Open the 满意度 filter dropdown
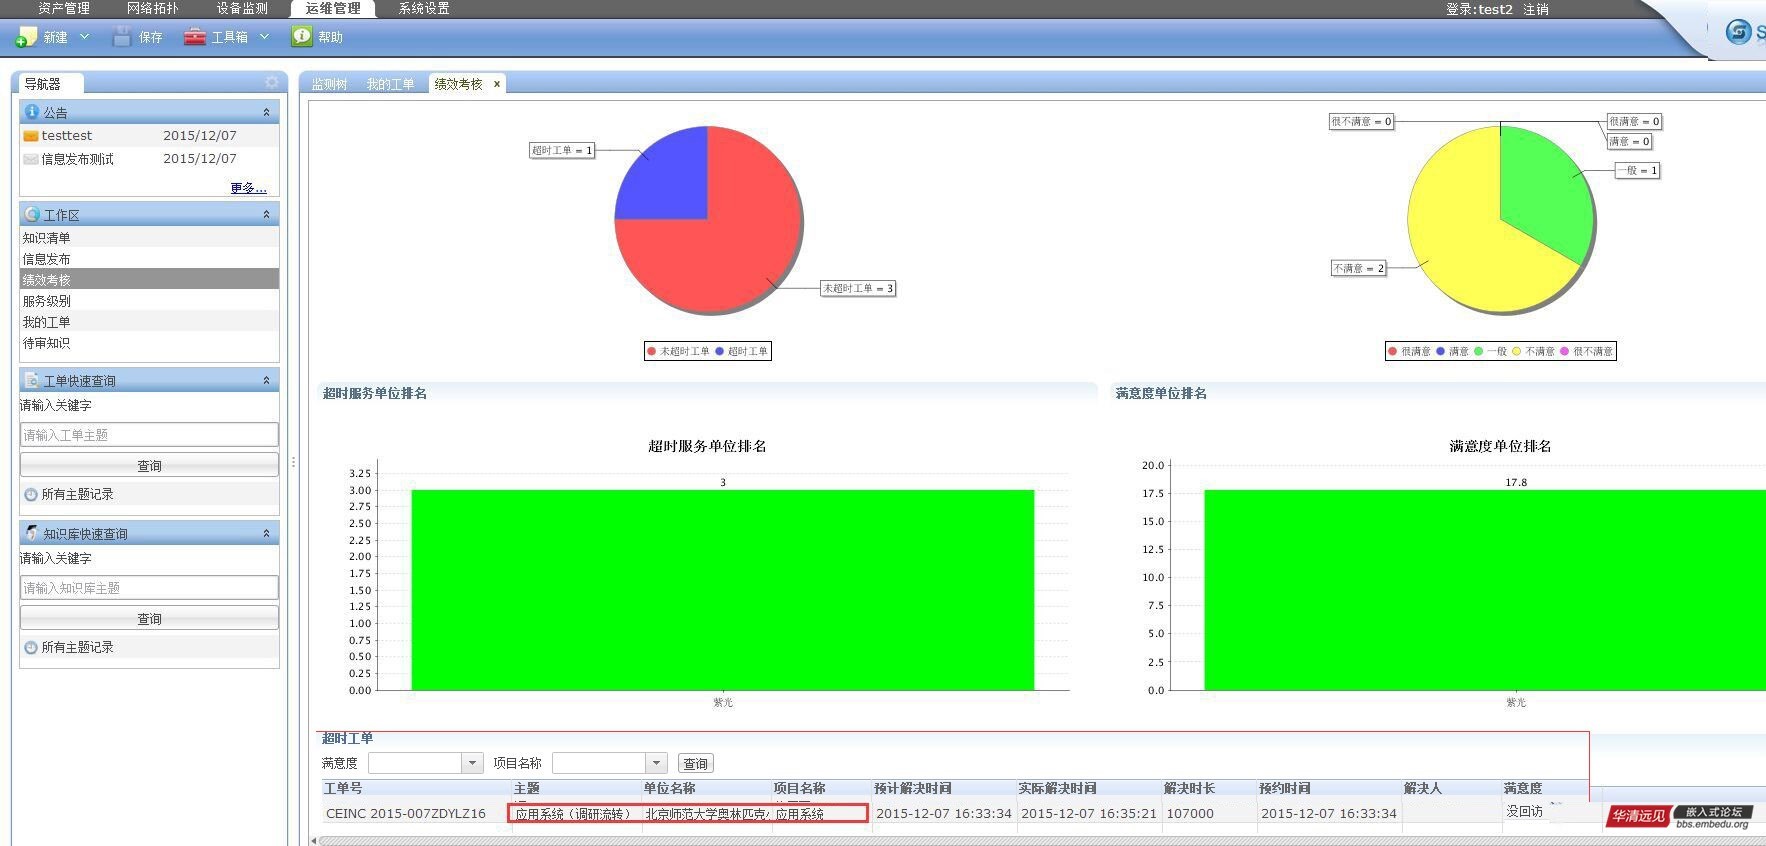 tap(472, 764)
